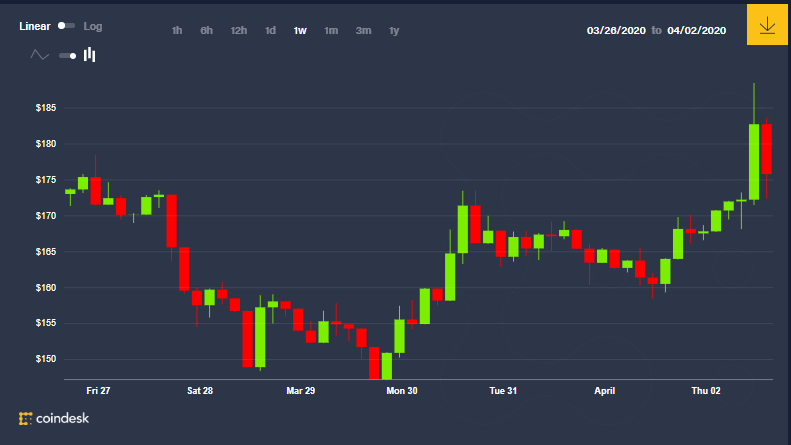This screenshot has width=791, height=445.
Task: Click the Fri 27 date axis label
Action: point(98,391)
